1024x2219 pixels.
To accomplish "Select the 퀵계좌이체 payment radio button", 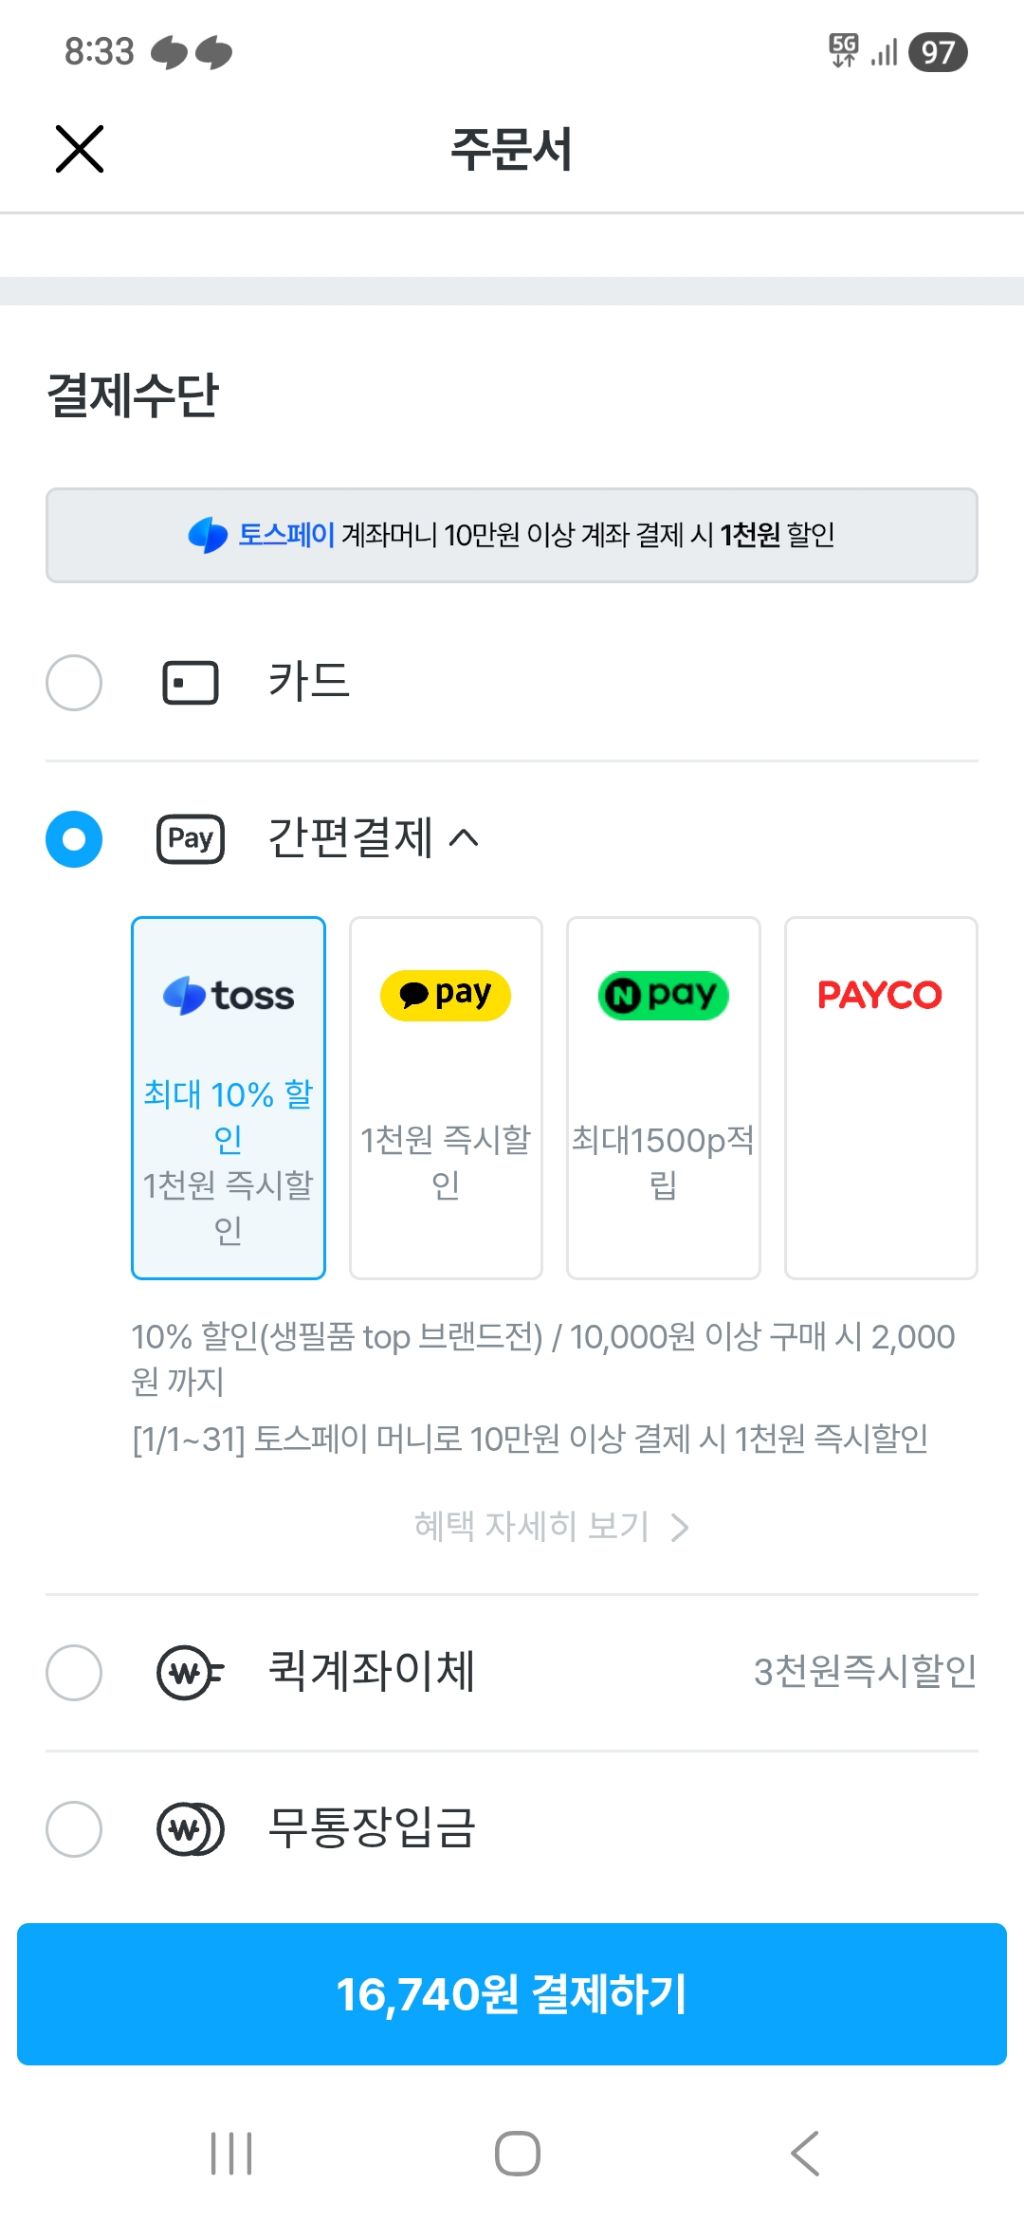I will click(73, 1672).
